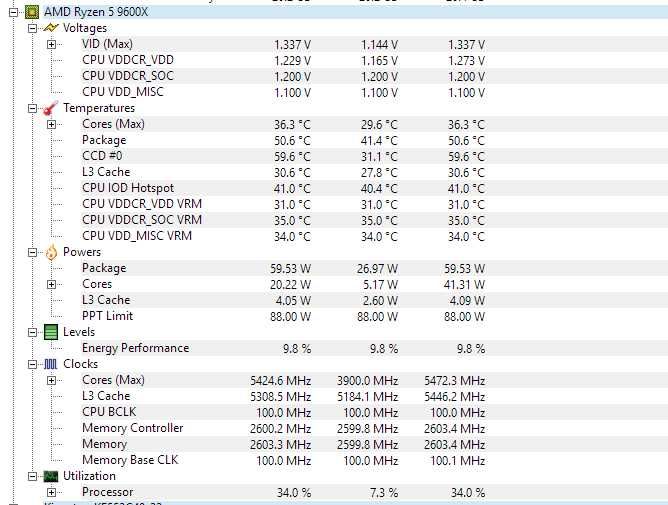Viewport: 668px width, 505px height.
Task: Select the Levels tree label
Action: [x=79, y=332]
